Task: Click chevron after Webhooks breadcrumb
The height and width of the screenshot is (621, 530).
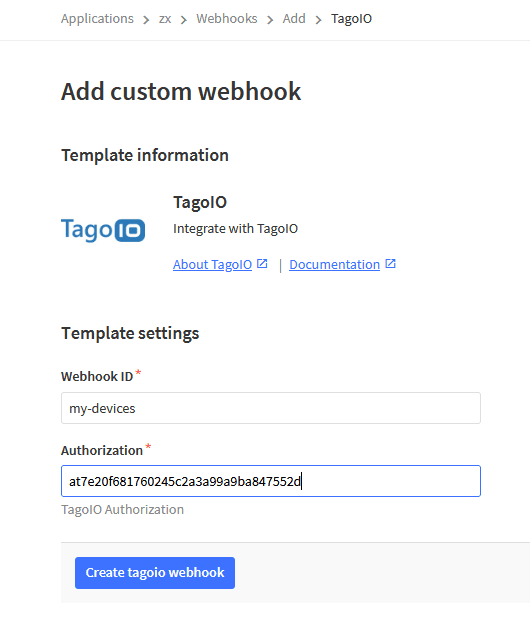Action: 270,19
